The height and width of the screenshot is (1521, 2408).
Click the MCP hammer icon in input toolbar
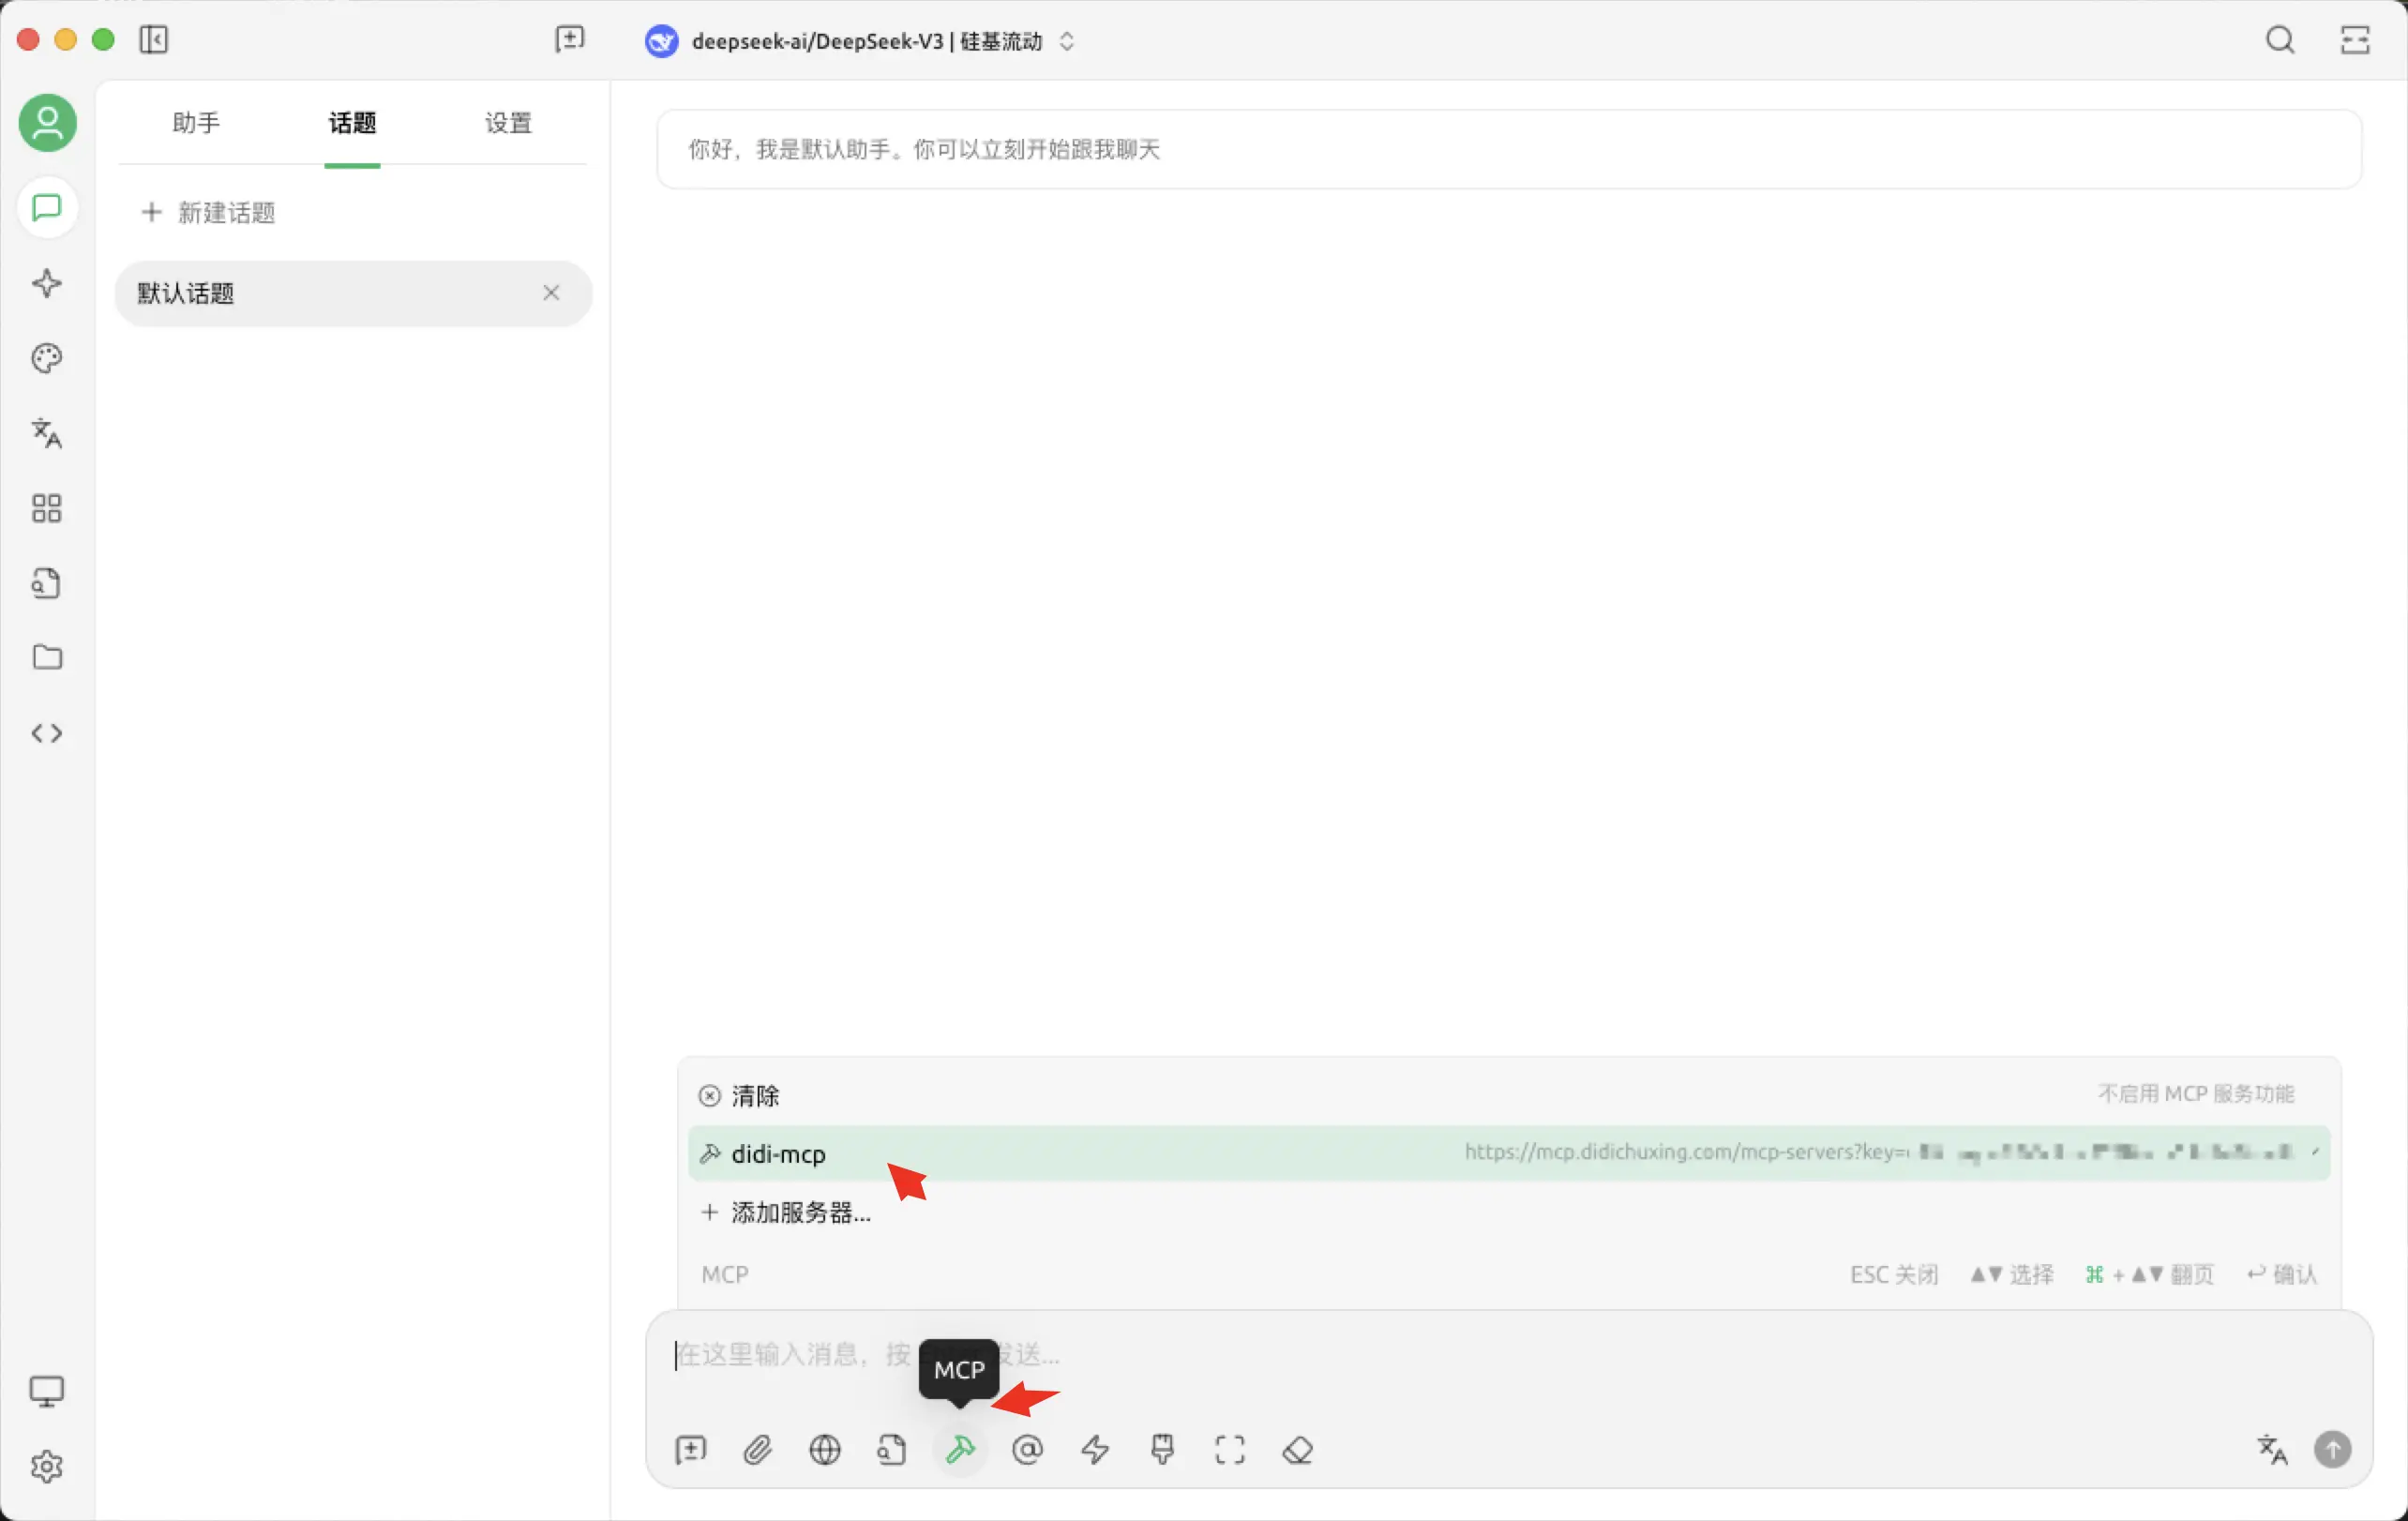tap(960, 1449)
